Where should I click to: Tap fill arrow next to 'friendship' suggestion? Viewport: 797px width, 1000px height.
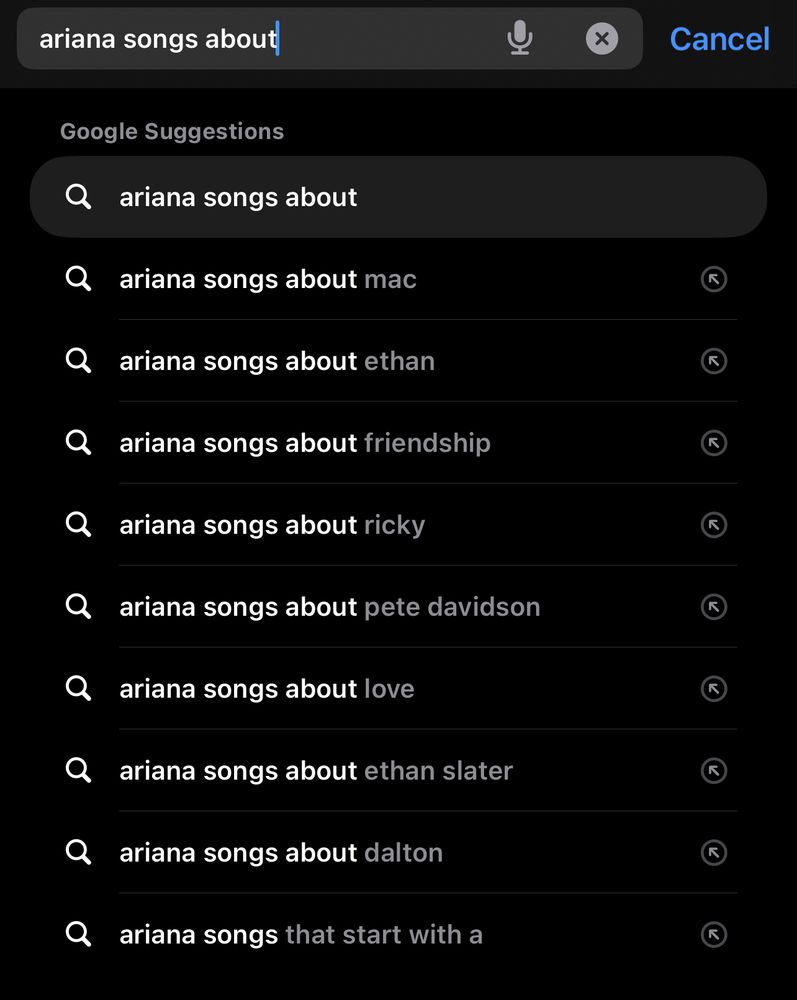point(713,443)
